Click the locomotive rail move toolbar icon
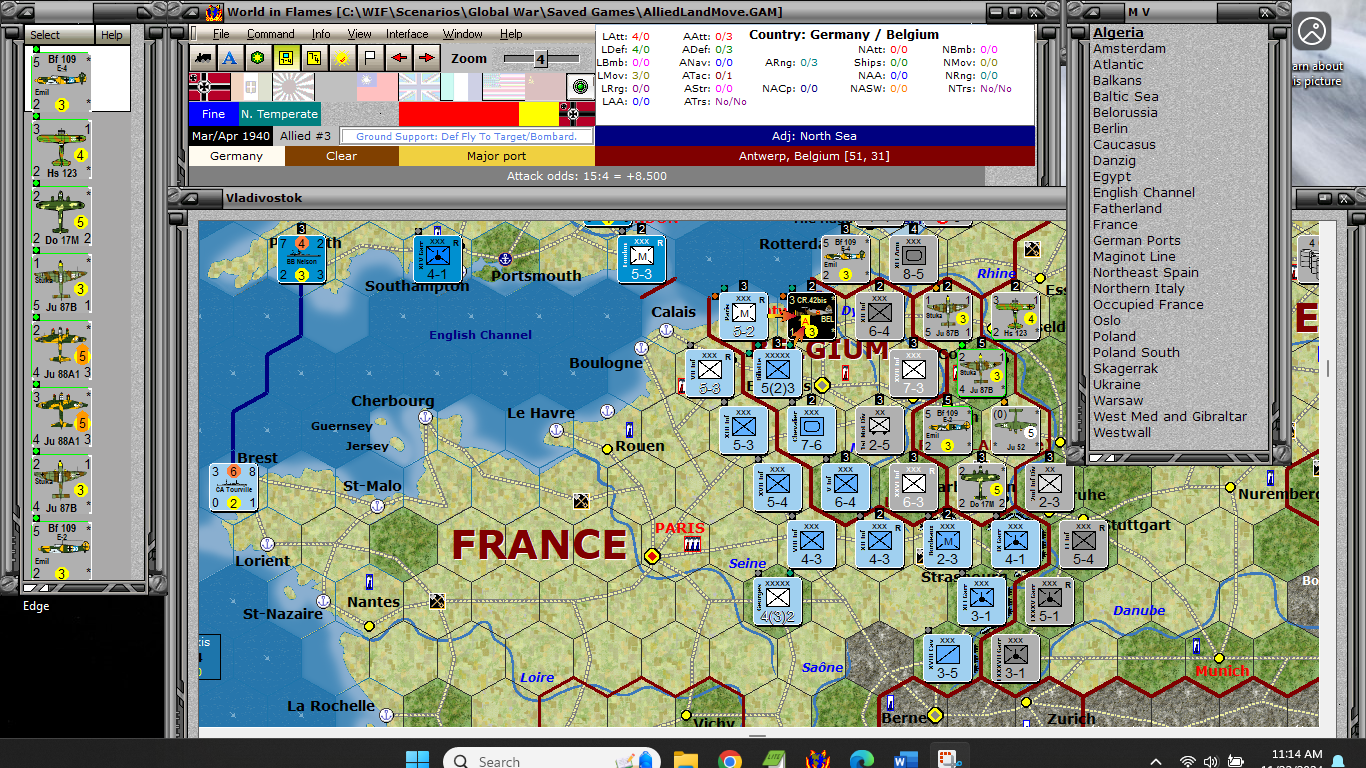Screen dimensions: 1366x768 [x=203, y=58]
